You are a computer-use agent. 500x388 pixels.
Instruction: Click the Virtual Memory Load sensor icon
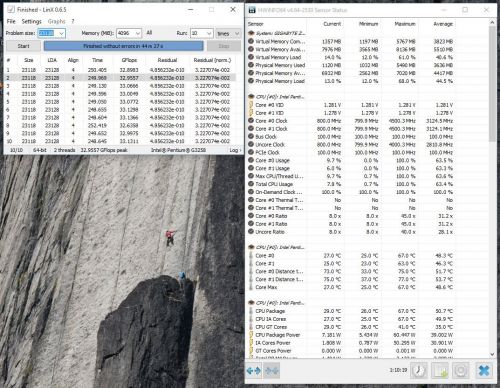pos(251,57)
